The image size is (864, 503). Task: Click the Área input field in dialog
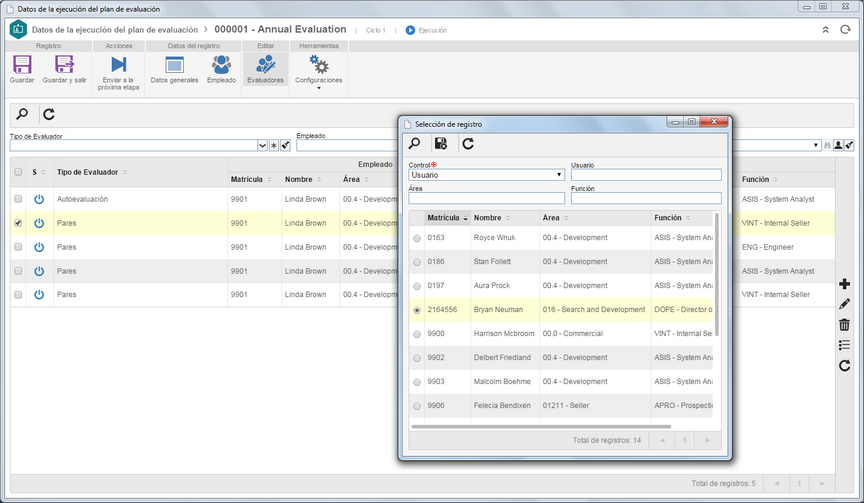click(487, 198)
